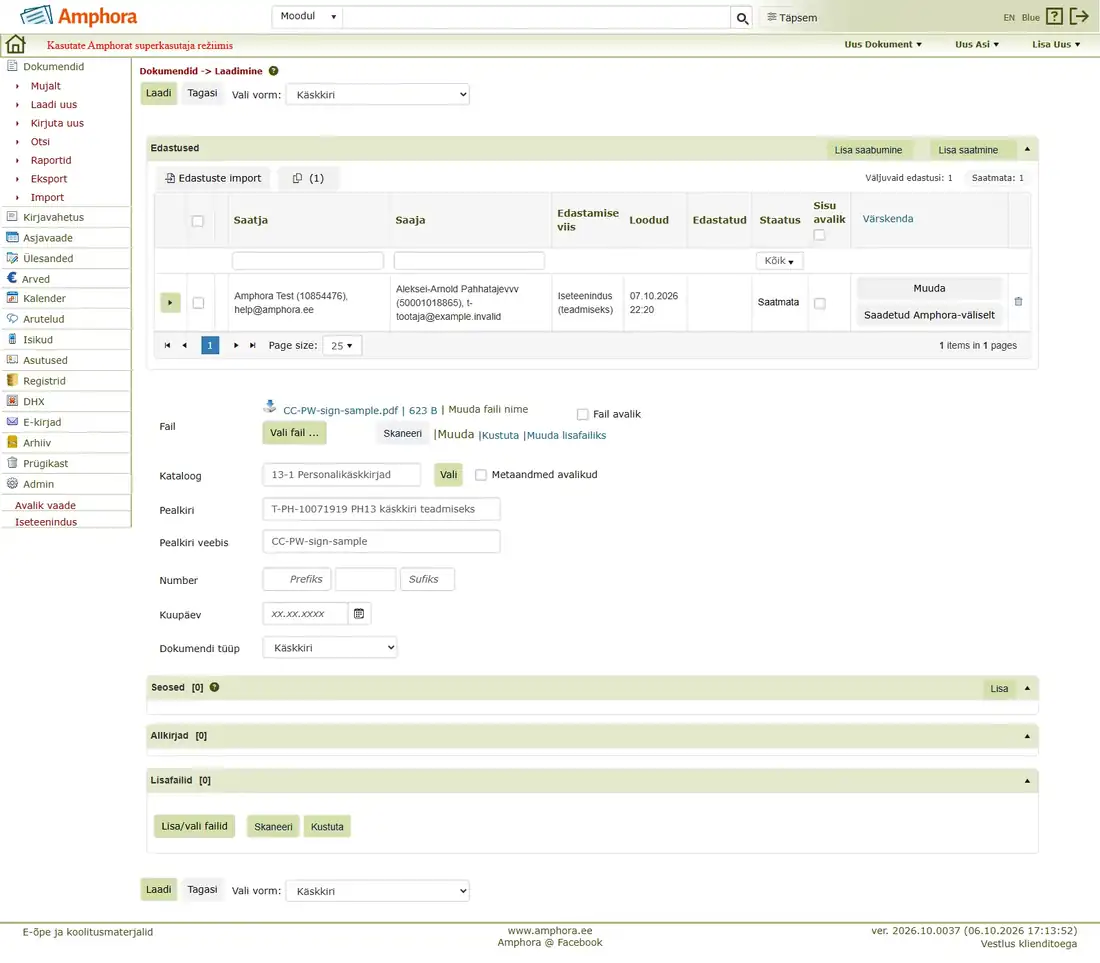
Task: Open Kirjavahetus in the sidebar
Action: 53,217
